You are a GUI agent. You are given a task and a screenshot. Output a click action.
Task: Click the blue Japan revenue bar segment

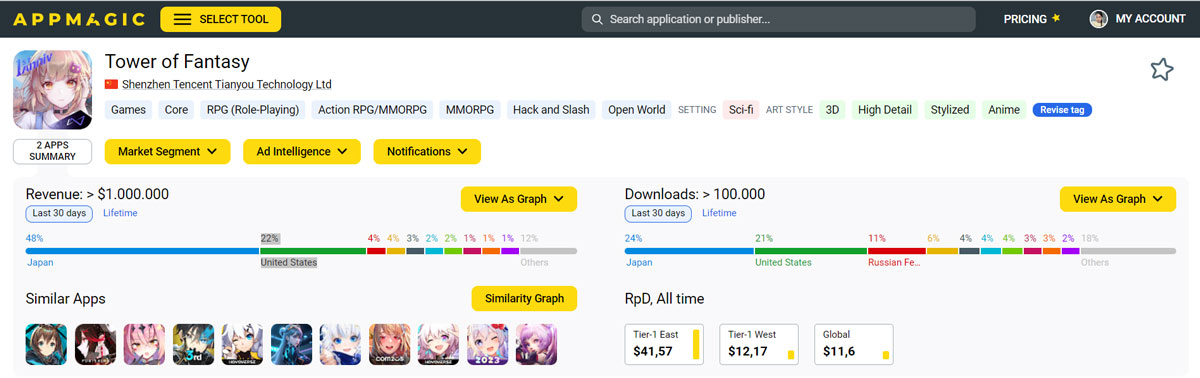point(142,251)
